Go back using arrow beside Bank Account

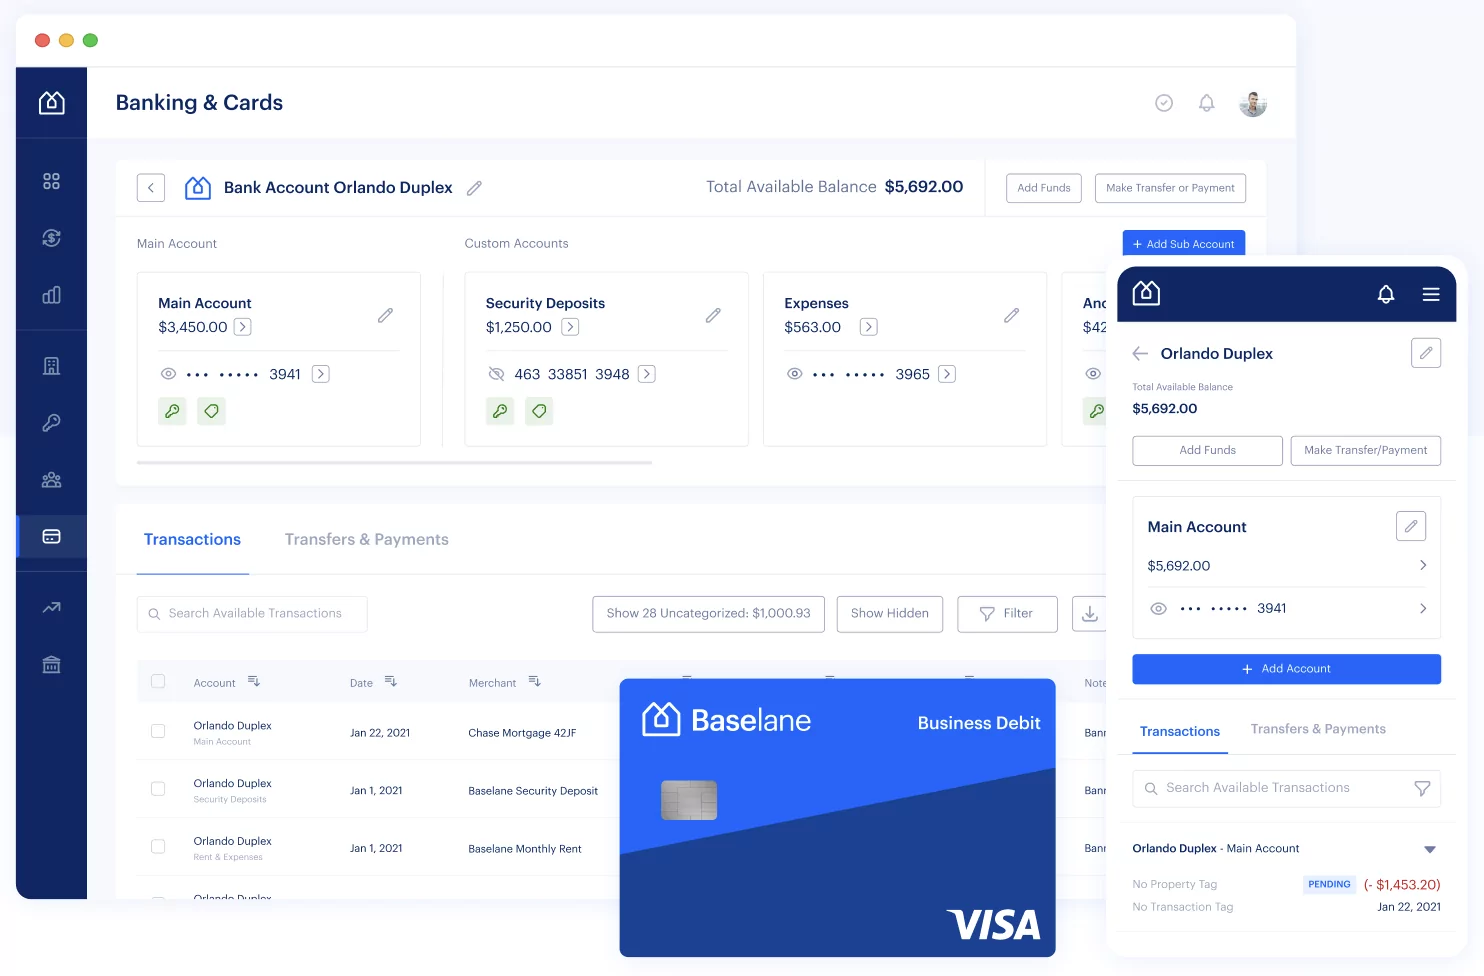tap(151, 188)
